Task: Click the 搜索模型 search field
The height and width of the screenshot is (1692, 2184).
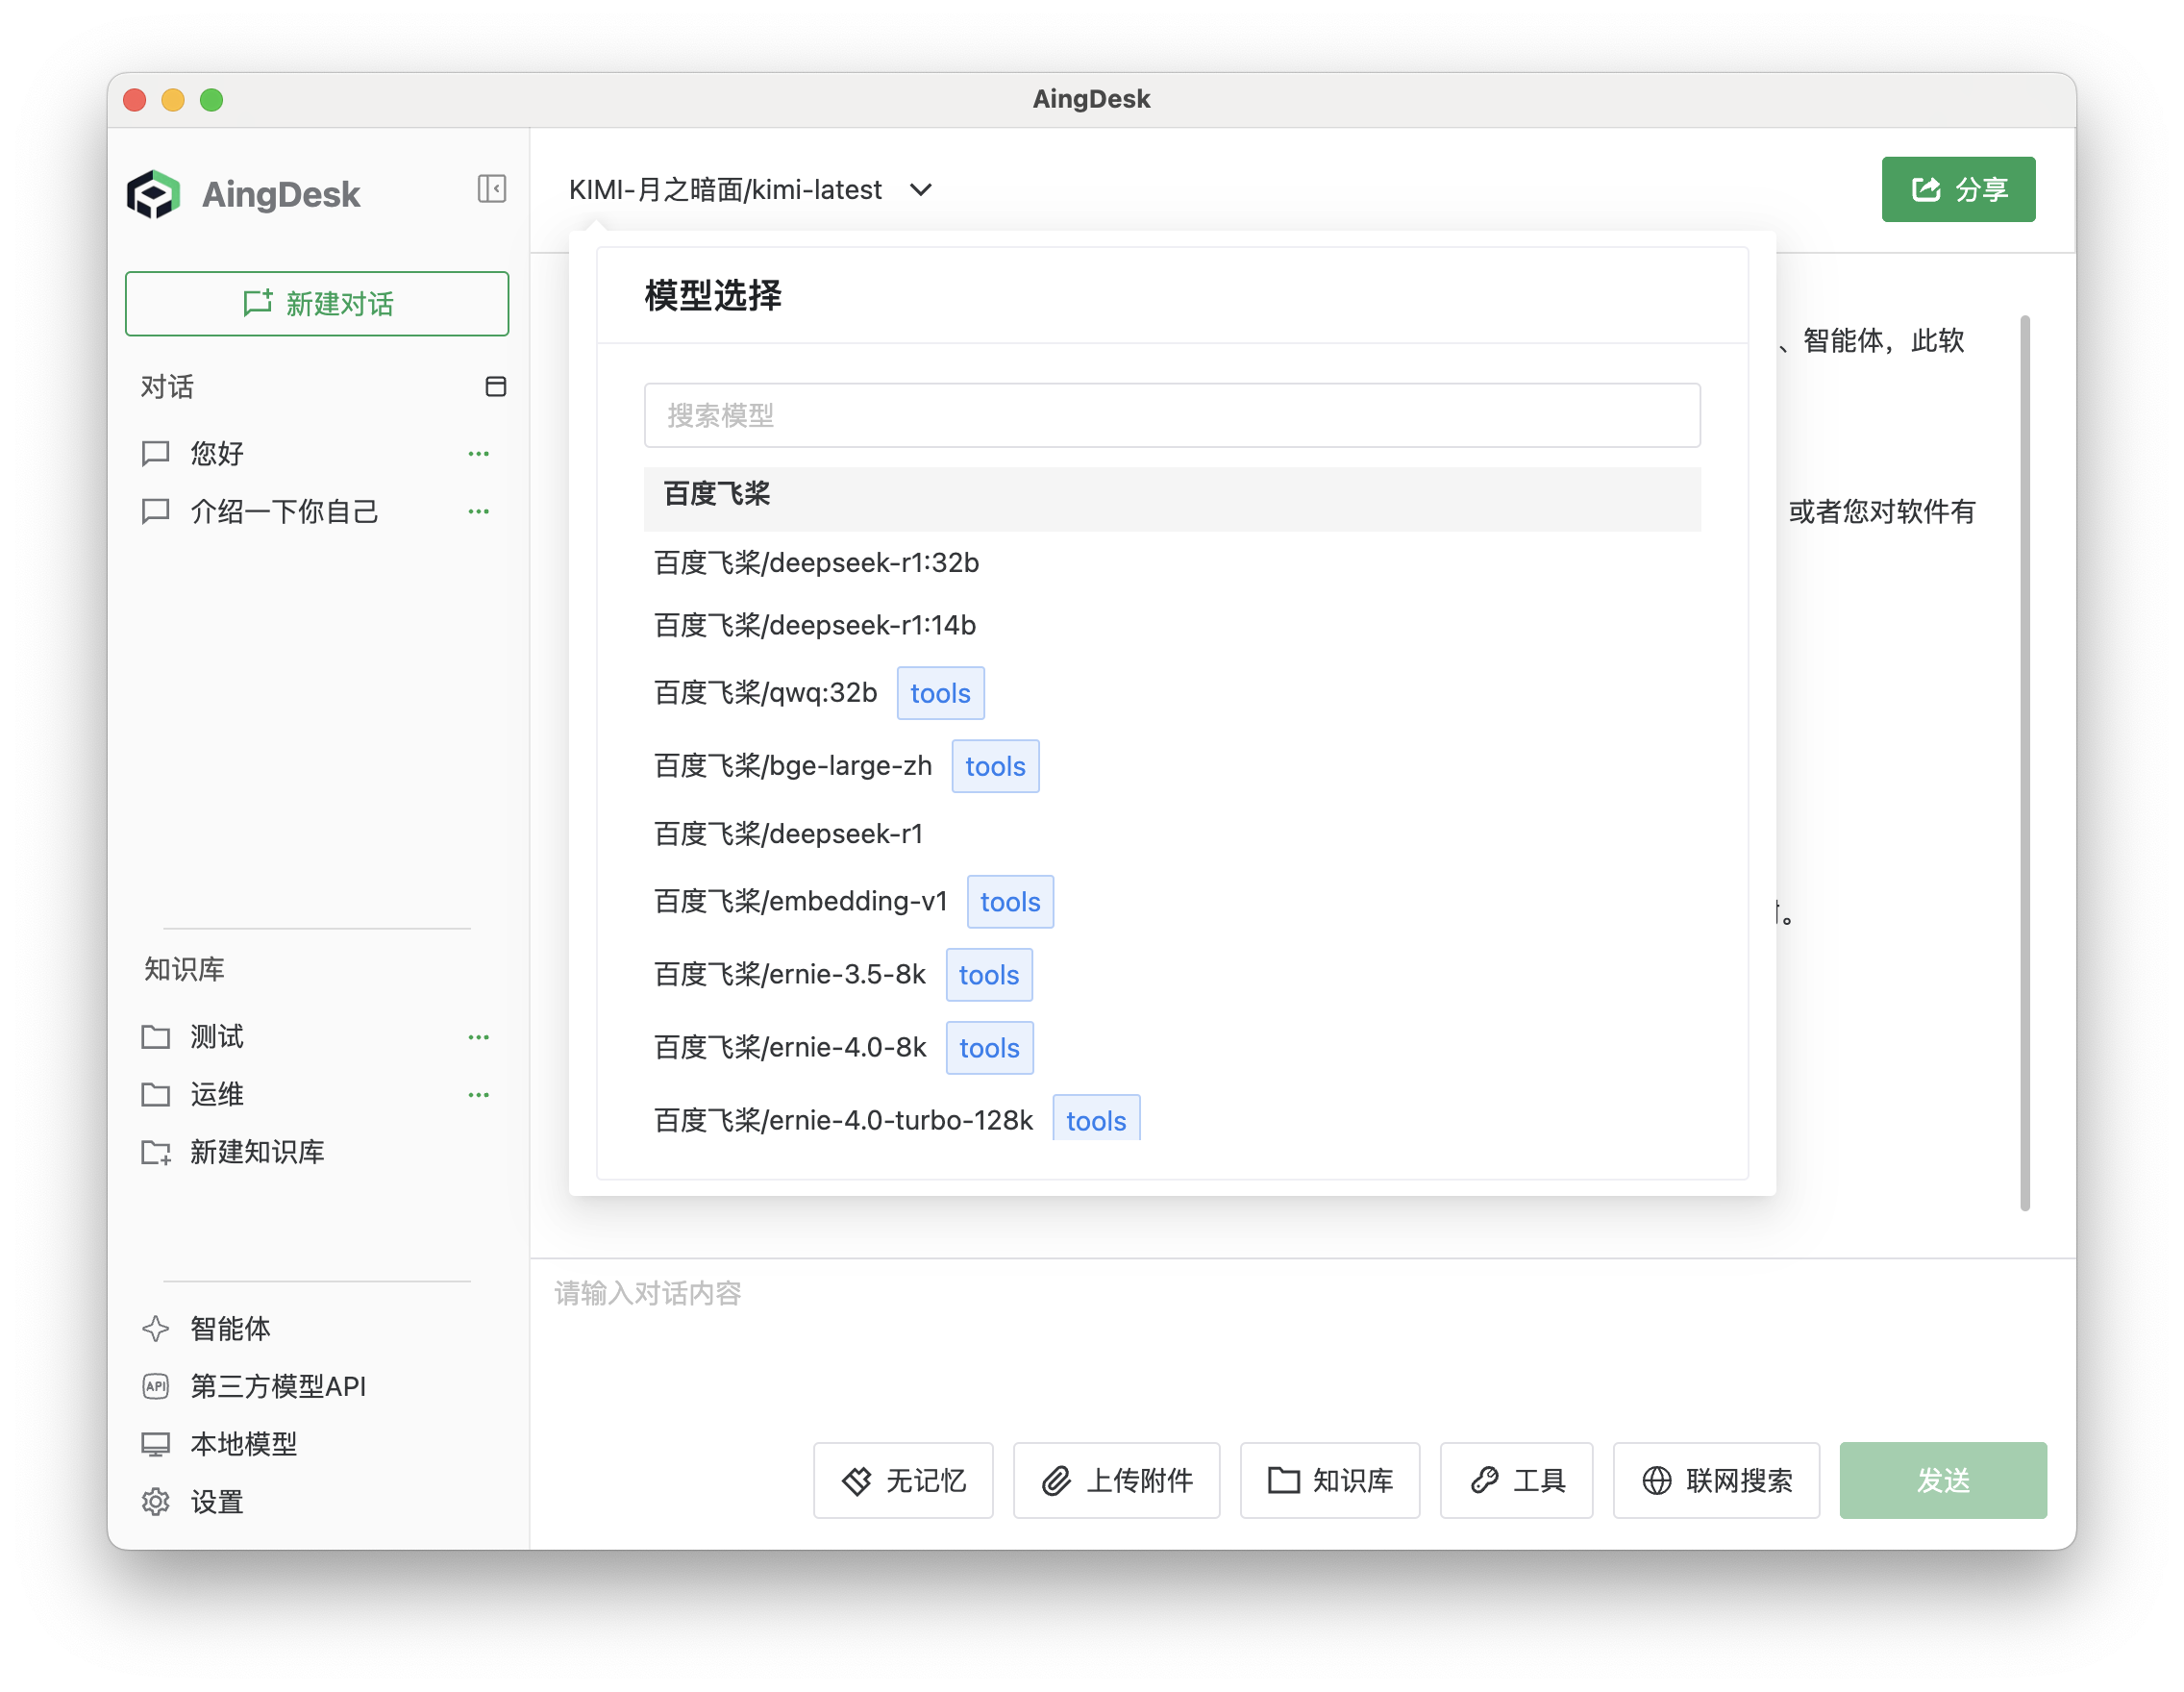Action: [1172, 416]
